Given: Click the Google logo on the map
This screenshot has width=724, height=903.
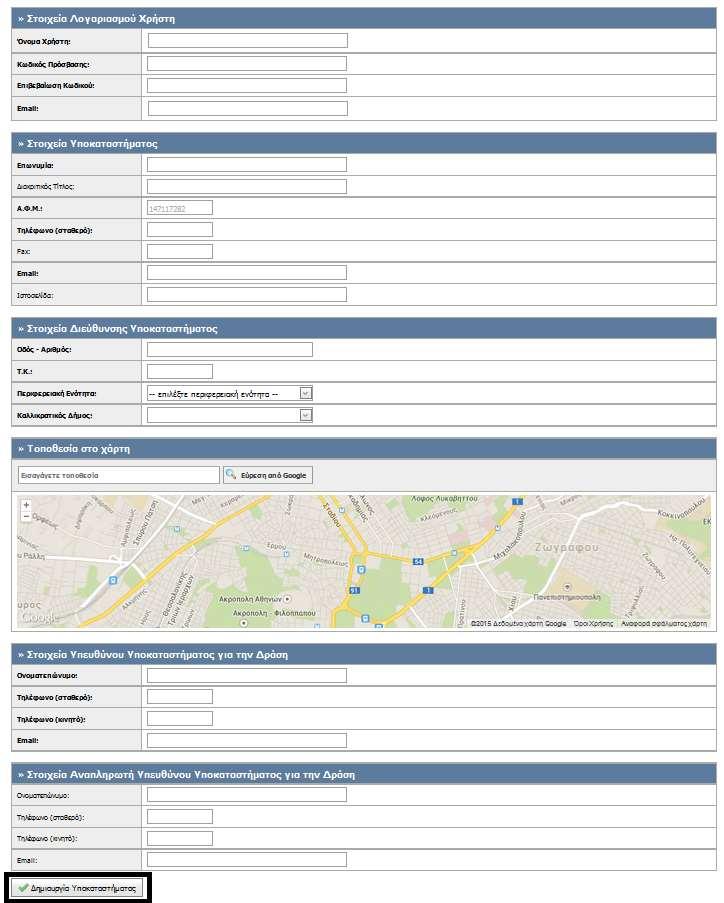Looking at the screenshot, I should pos(40,618).
